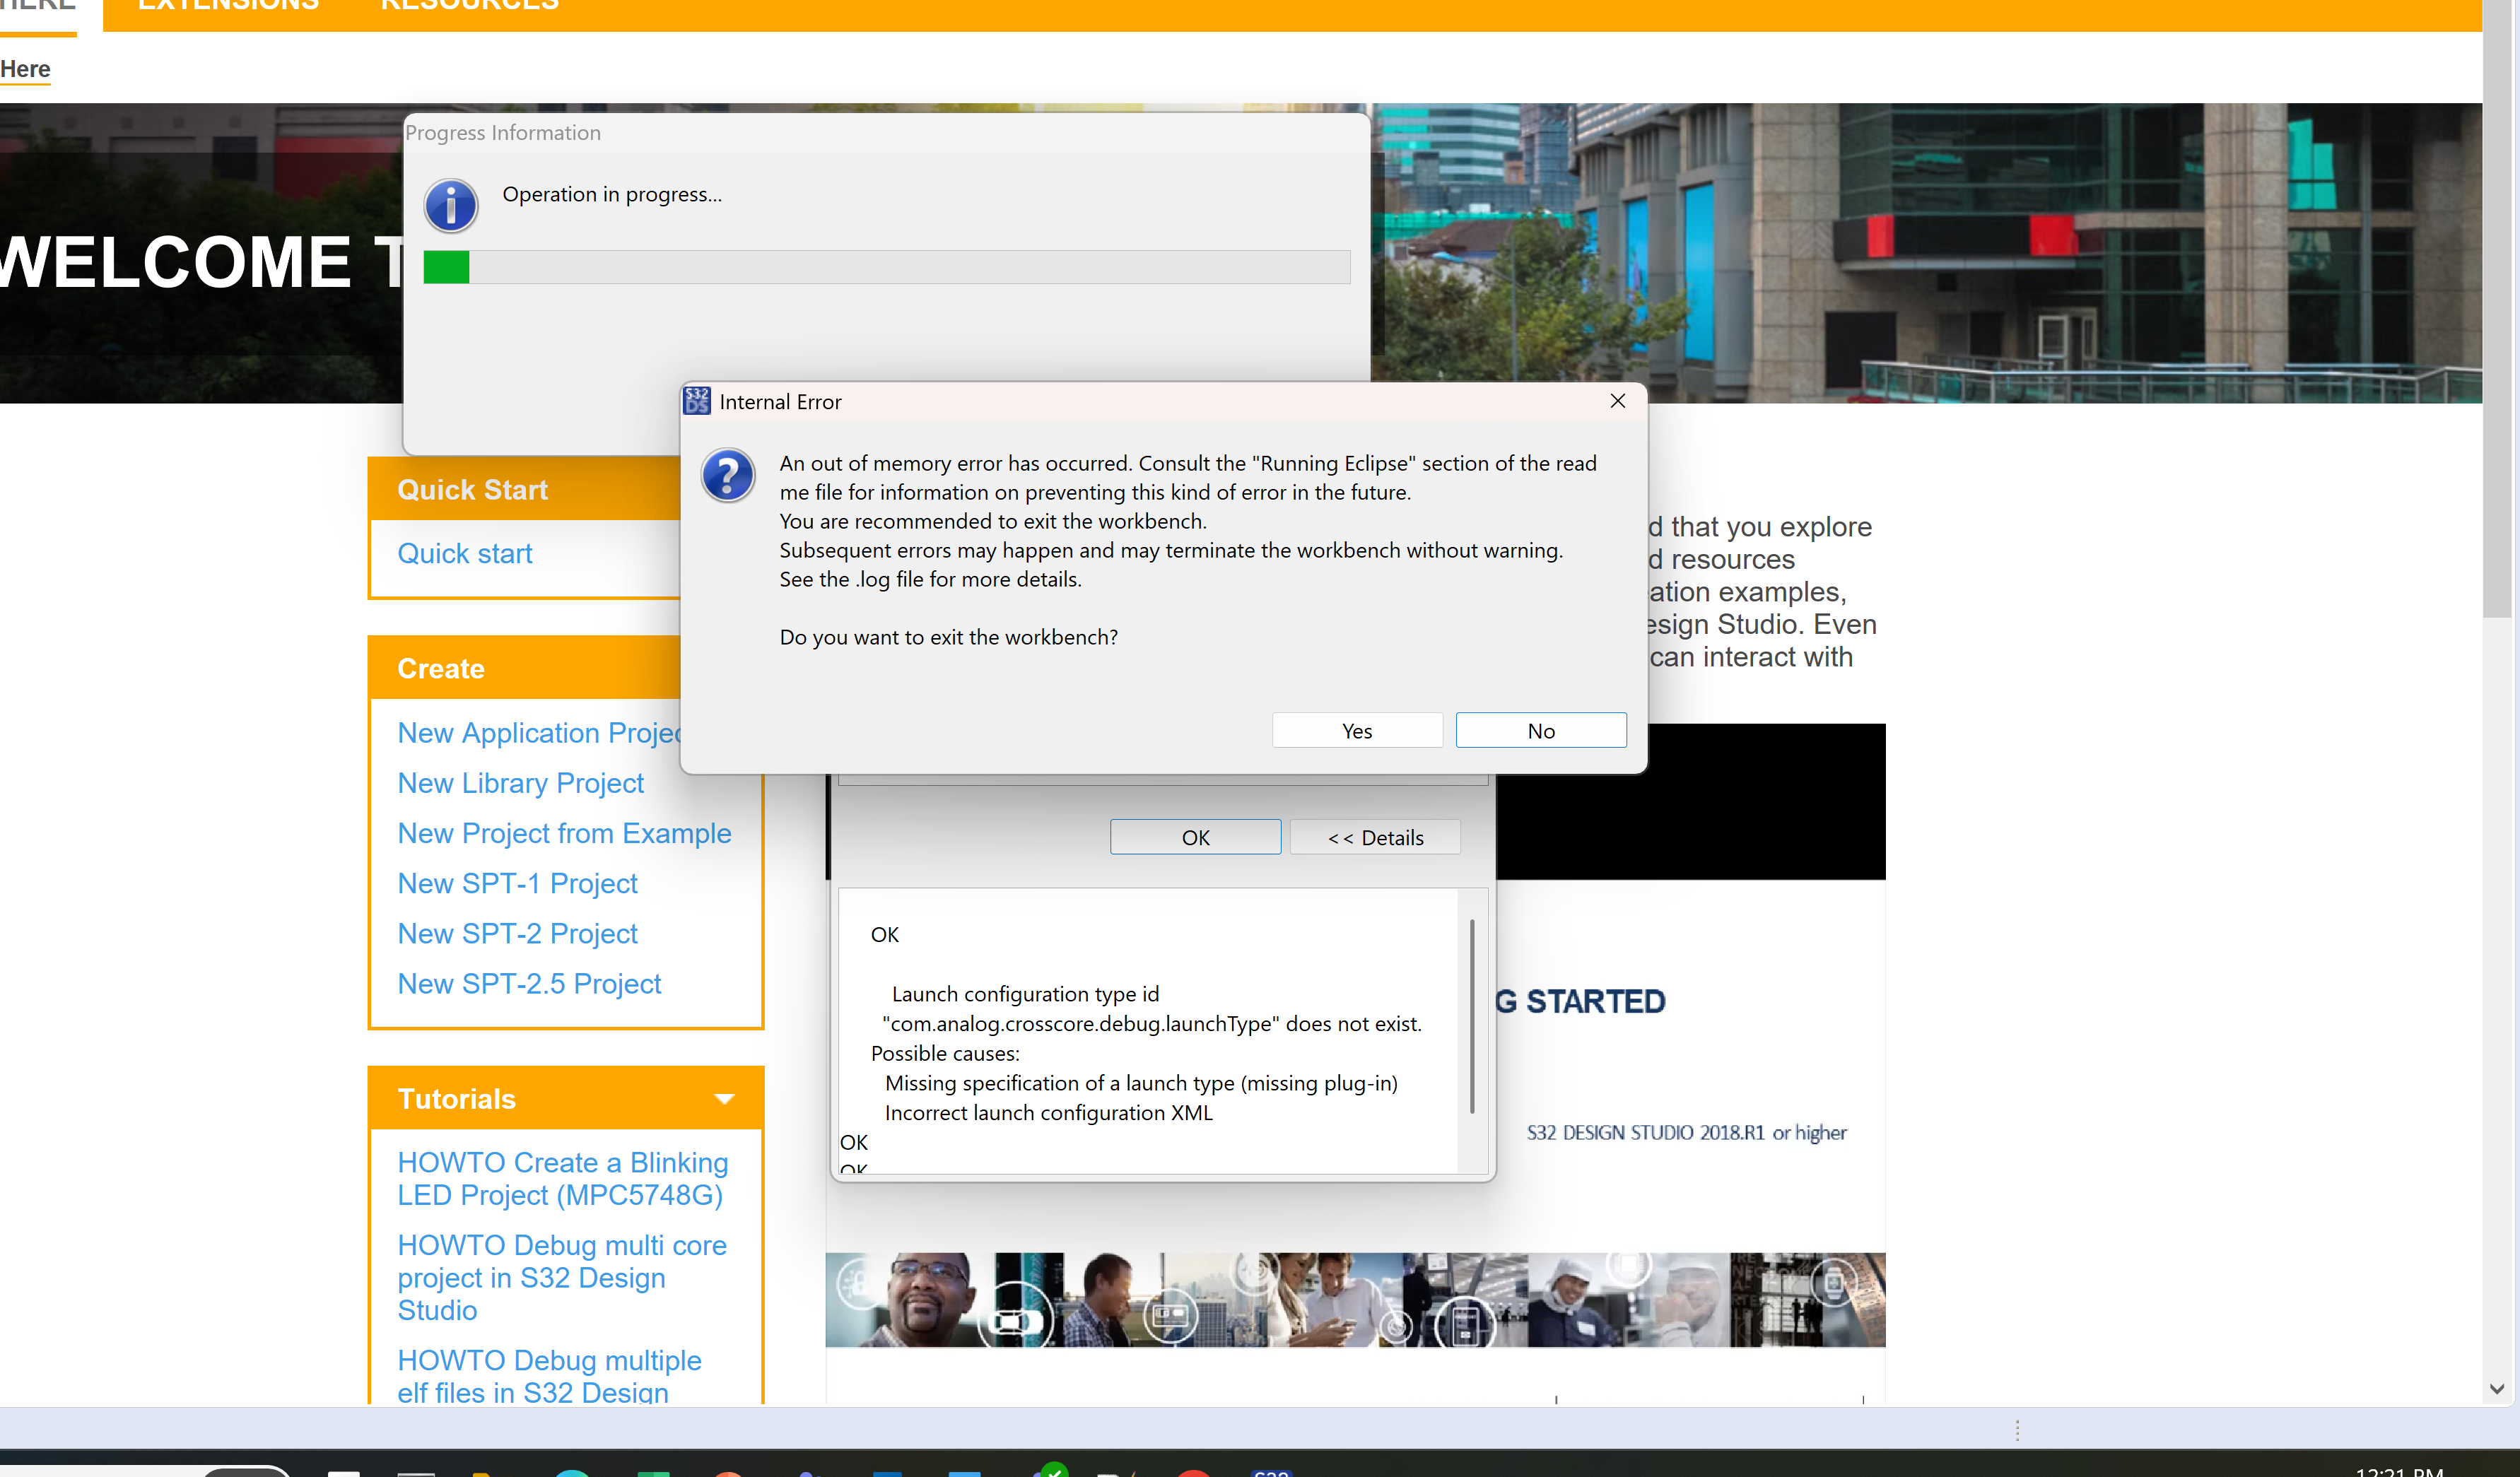Open New Project from Example link
2520x1477 pixels.
[564, 833]
